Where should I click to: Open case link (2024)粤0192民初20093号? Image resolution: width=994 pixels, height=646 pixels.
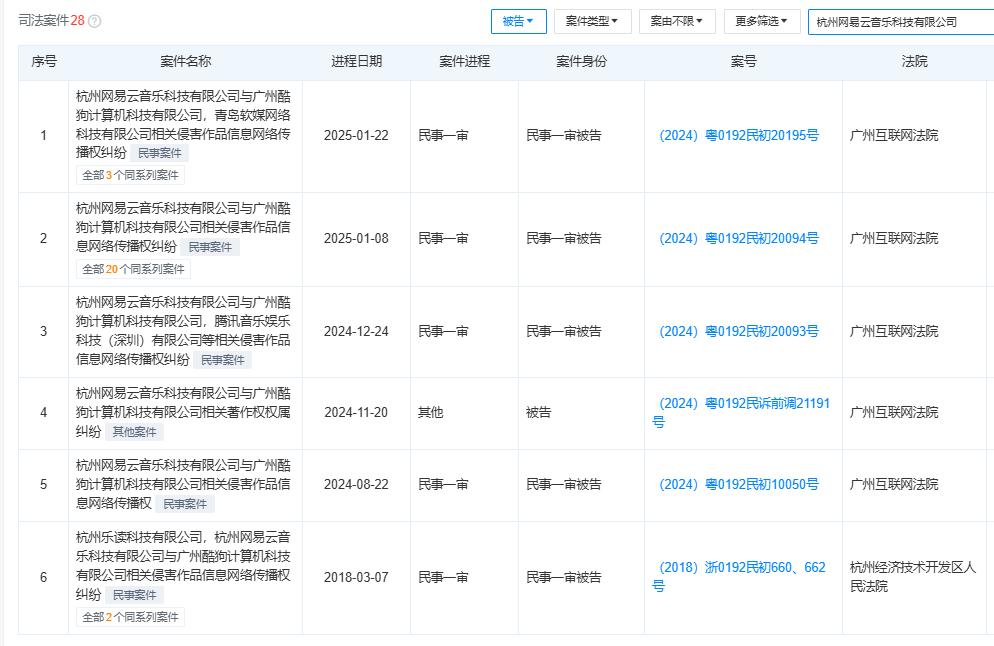point(739,332)
